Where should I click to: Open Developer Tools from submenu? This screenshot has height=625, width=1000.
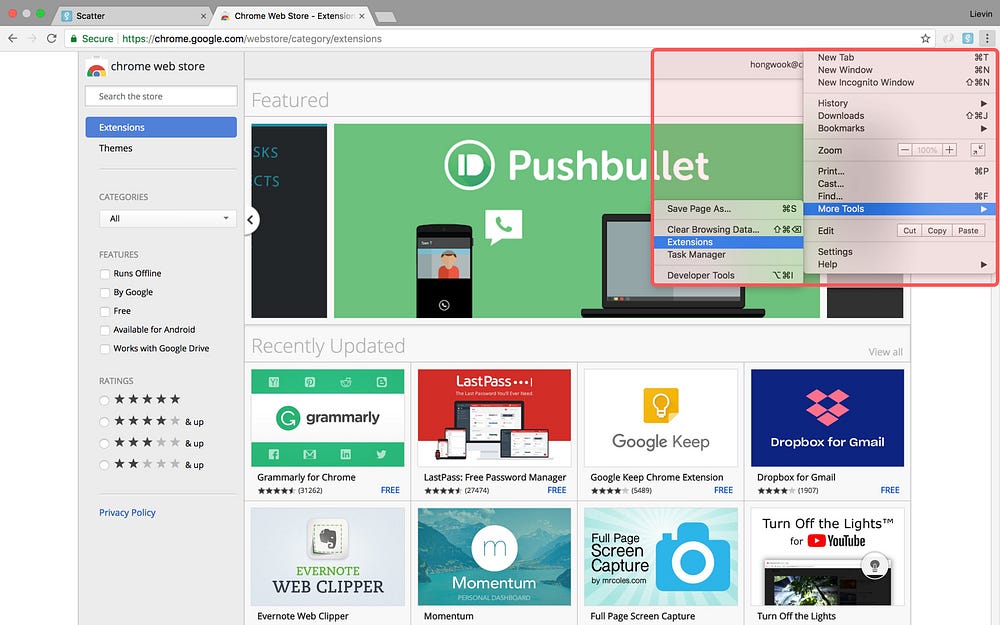(728, 275)
